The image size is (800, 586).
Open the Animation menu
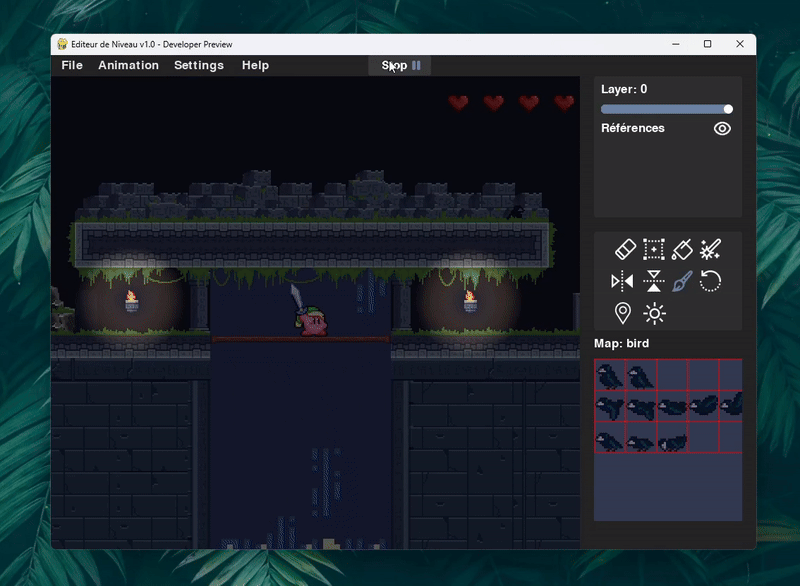coord(129,65)
